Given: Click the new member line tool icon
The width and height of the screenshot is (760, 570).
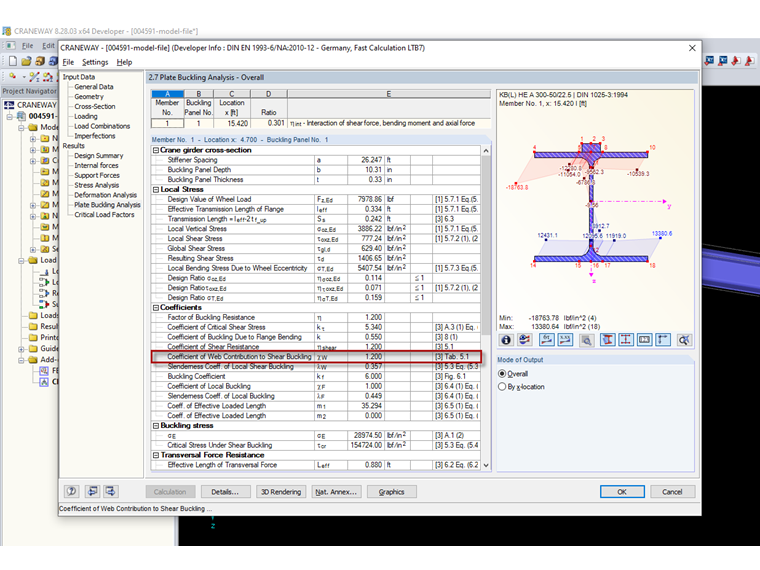Looking at the screenshot, I should coord(34,77).
